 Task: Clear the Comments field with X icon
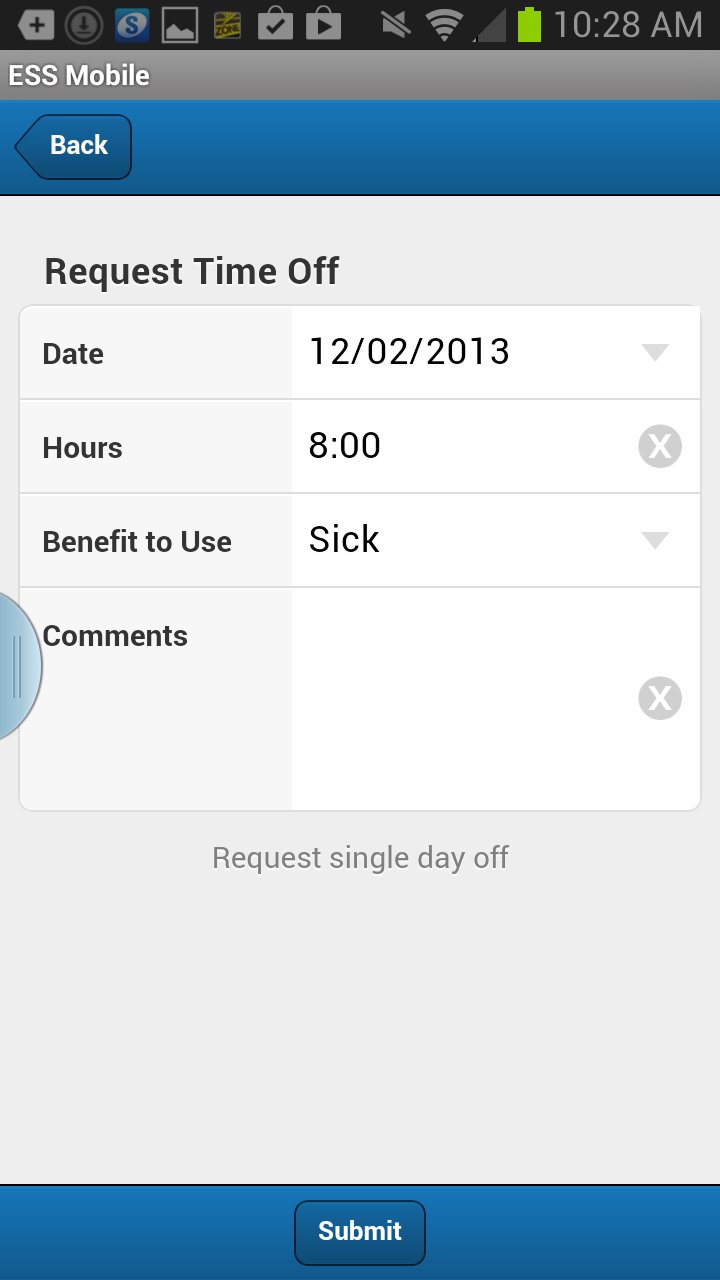pyautogui.click(x=660, y=698)
